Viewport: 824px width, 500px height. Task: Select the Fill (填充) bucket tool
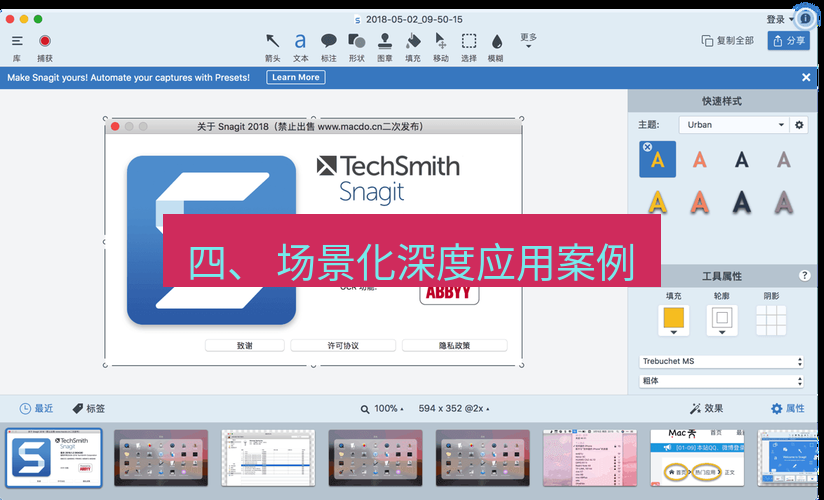[413, 48]
